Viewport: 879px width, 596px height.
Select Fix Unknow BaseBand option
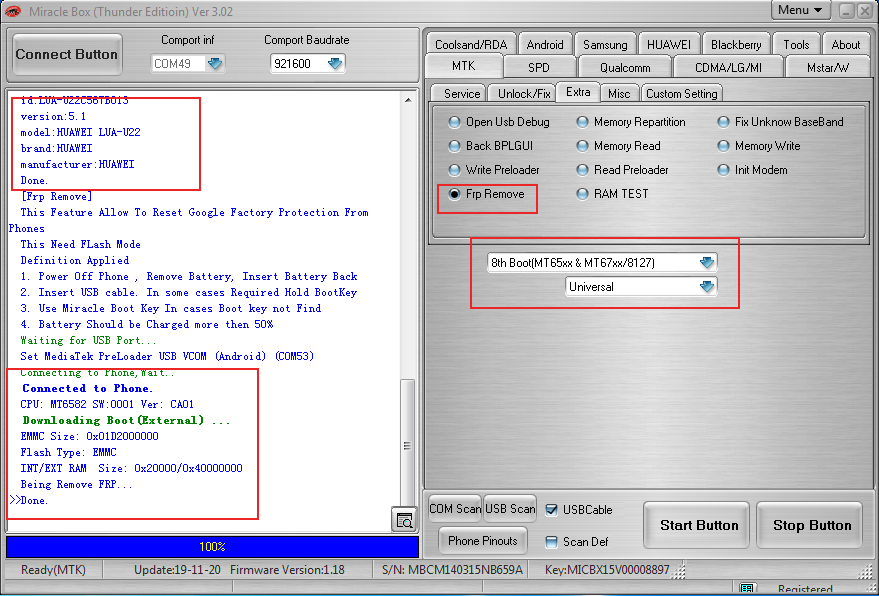click(x=781, y=122)
